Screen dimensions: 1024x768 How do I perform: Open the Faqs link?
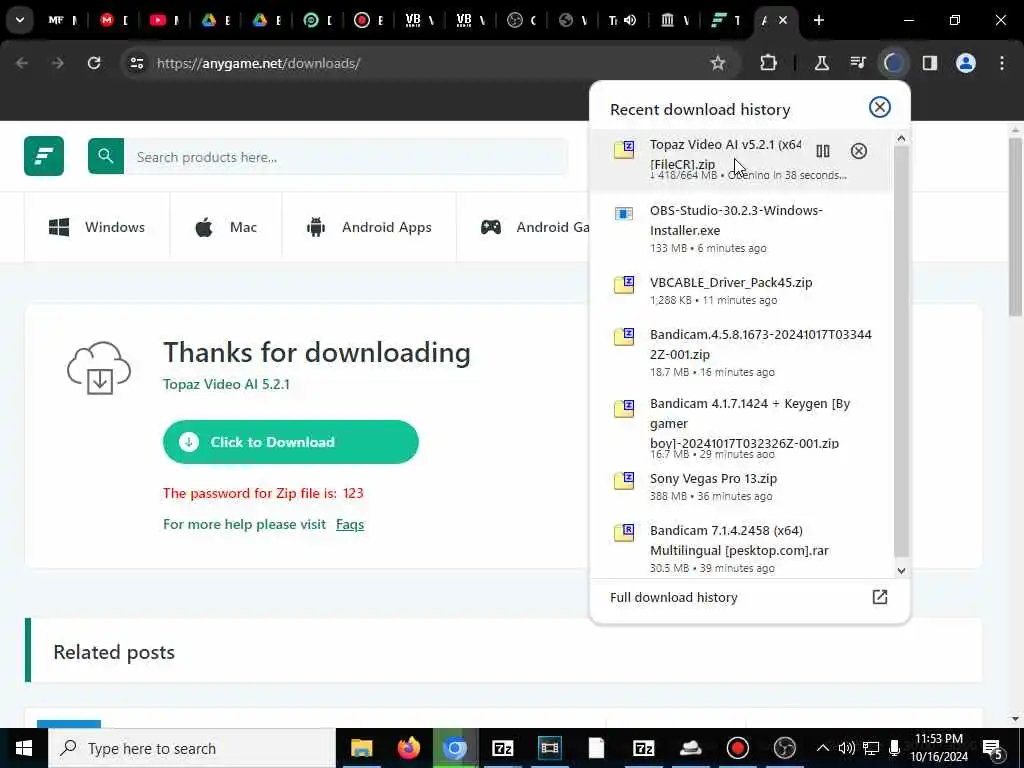350,524
